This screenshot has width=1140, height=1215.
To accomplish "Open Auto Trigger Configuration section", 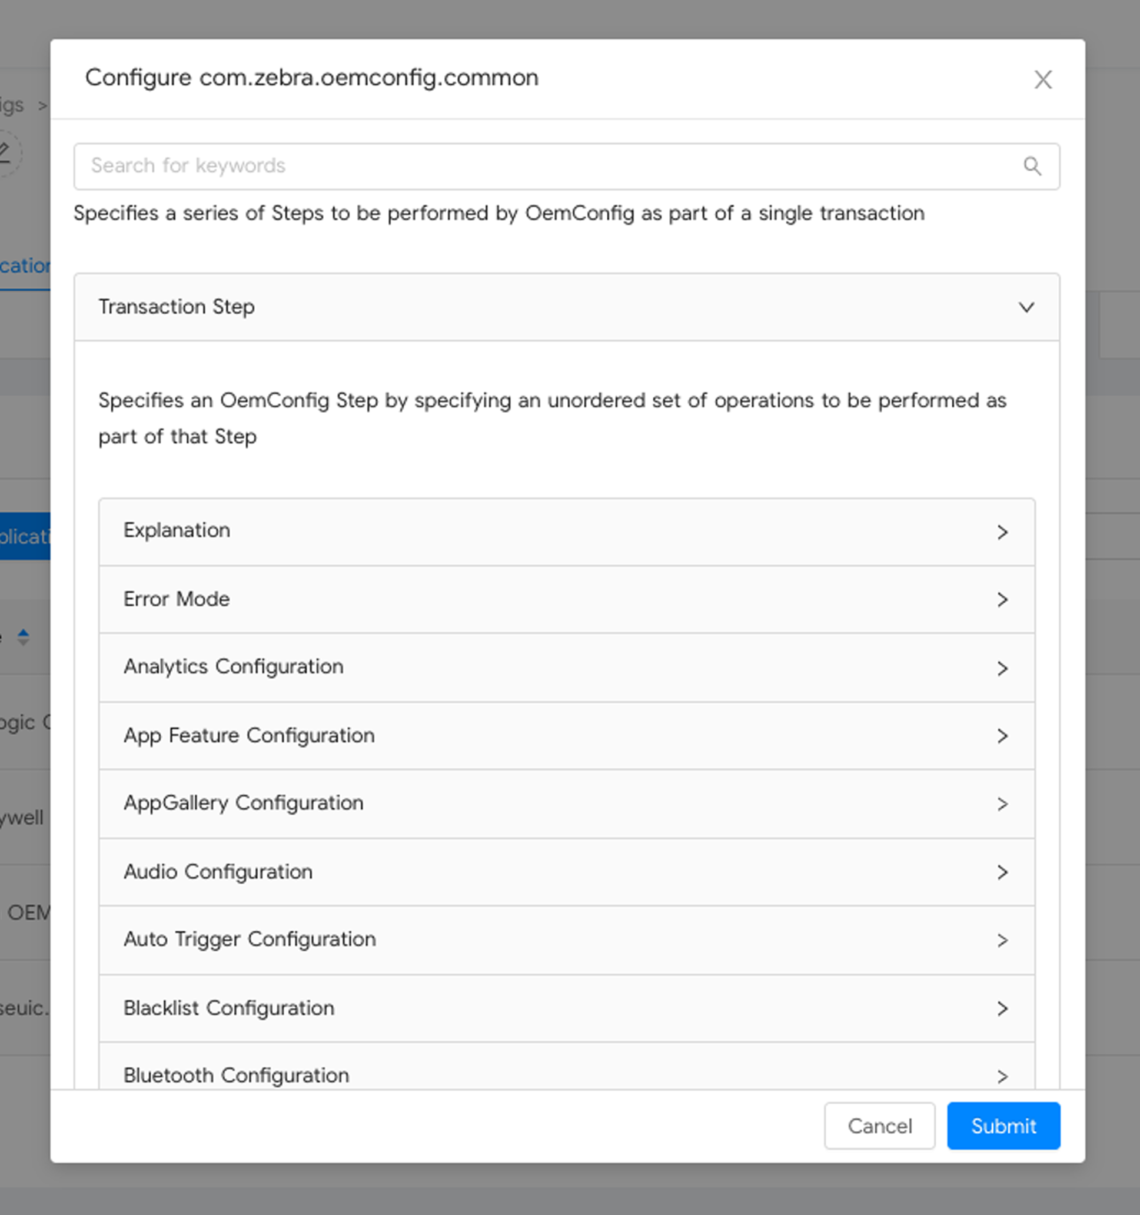I will click(566, 940).
